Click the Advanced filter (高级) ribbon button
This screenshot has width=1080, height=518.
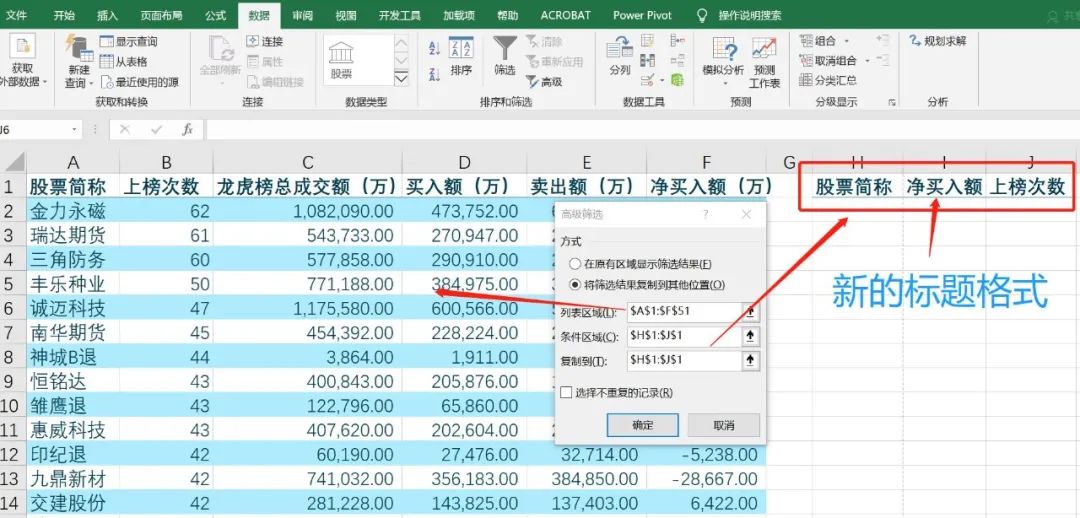[x=545, y=82]
